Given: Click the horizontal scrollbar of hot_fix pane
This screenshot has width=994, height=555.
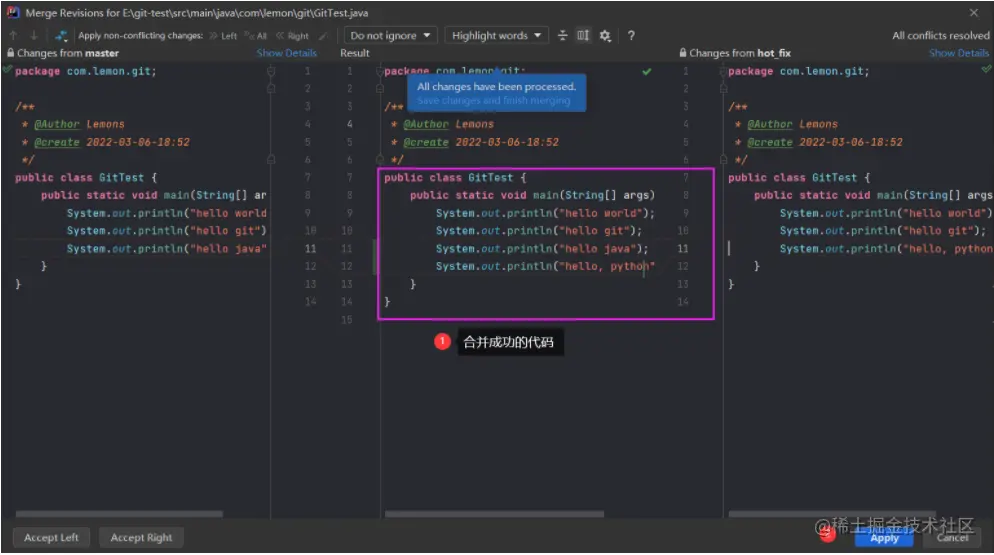Looking at the screenshot, I should pos(832,514).
